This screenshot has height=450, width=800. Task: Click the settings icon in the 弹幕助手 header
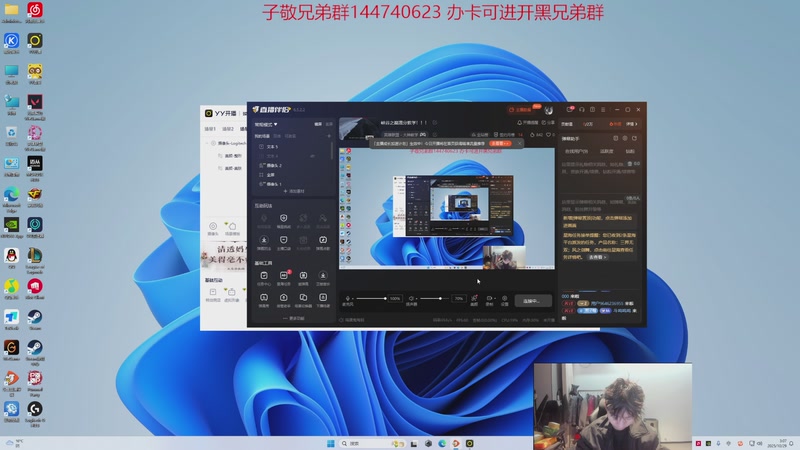tap(625, 138)
